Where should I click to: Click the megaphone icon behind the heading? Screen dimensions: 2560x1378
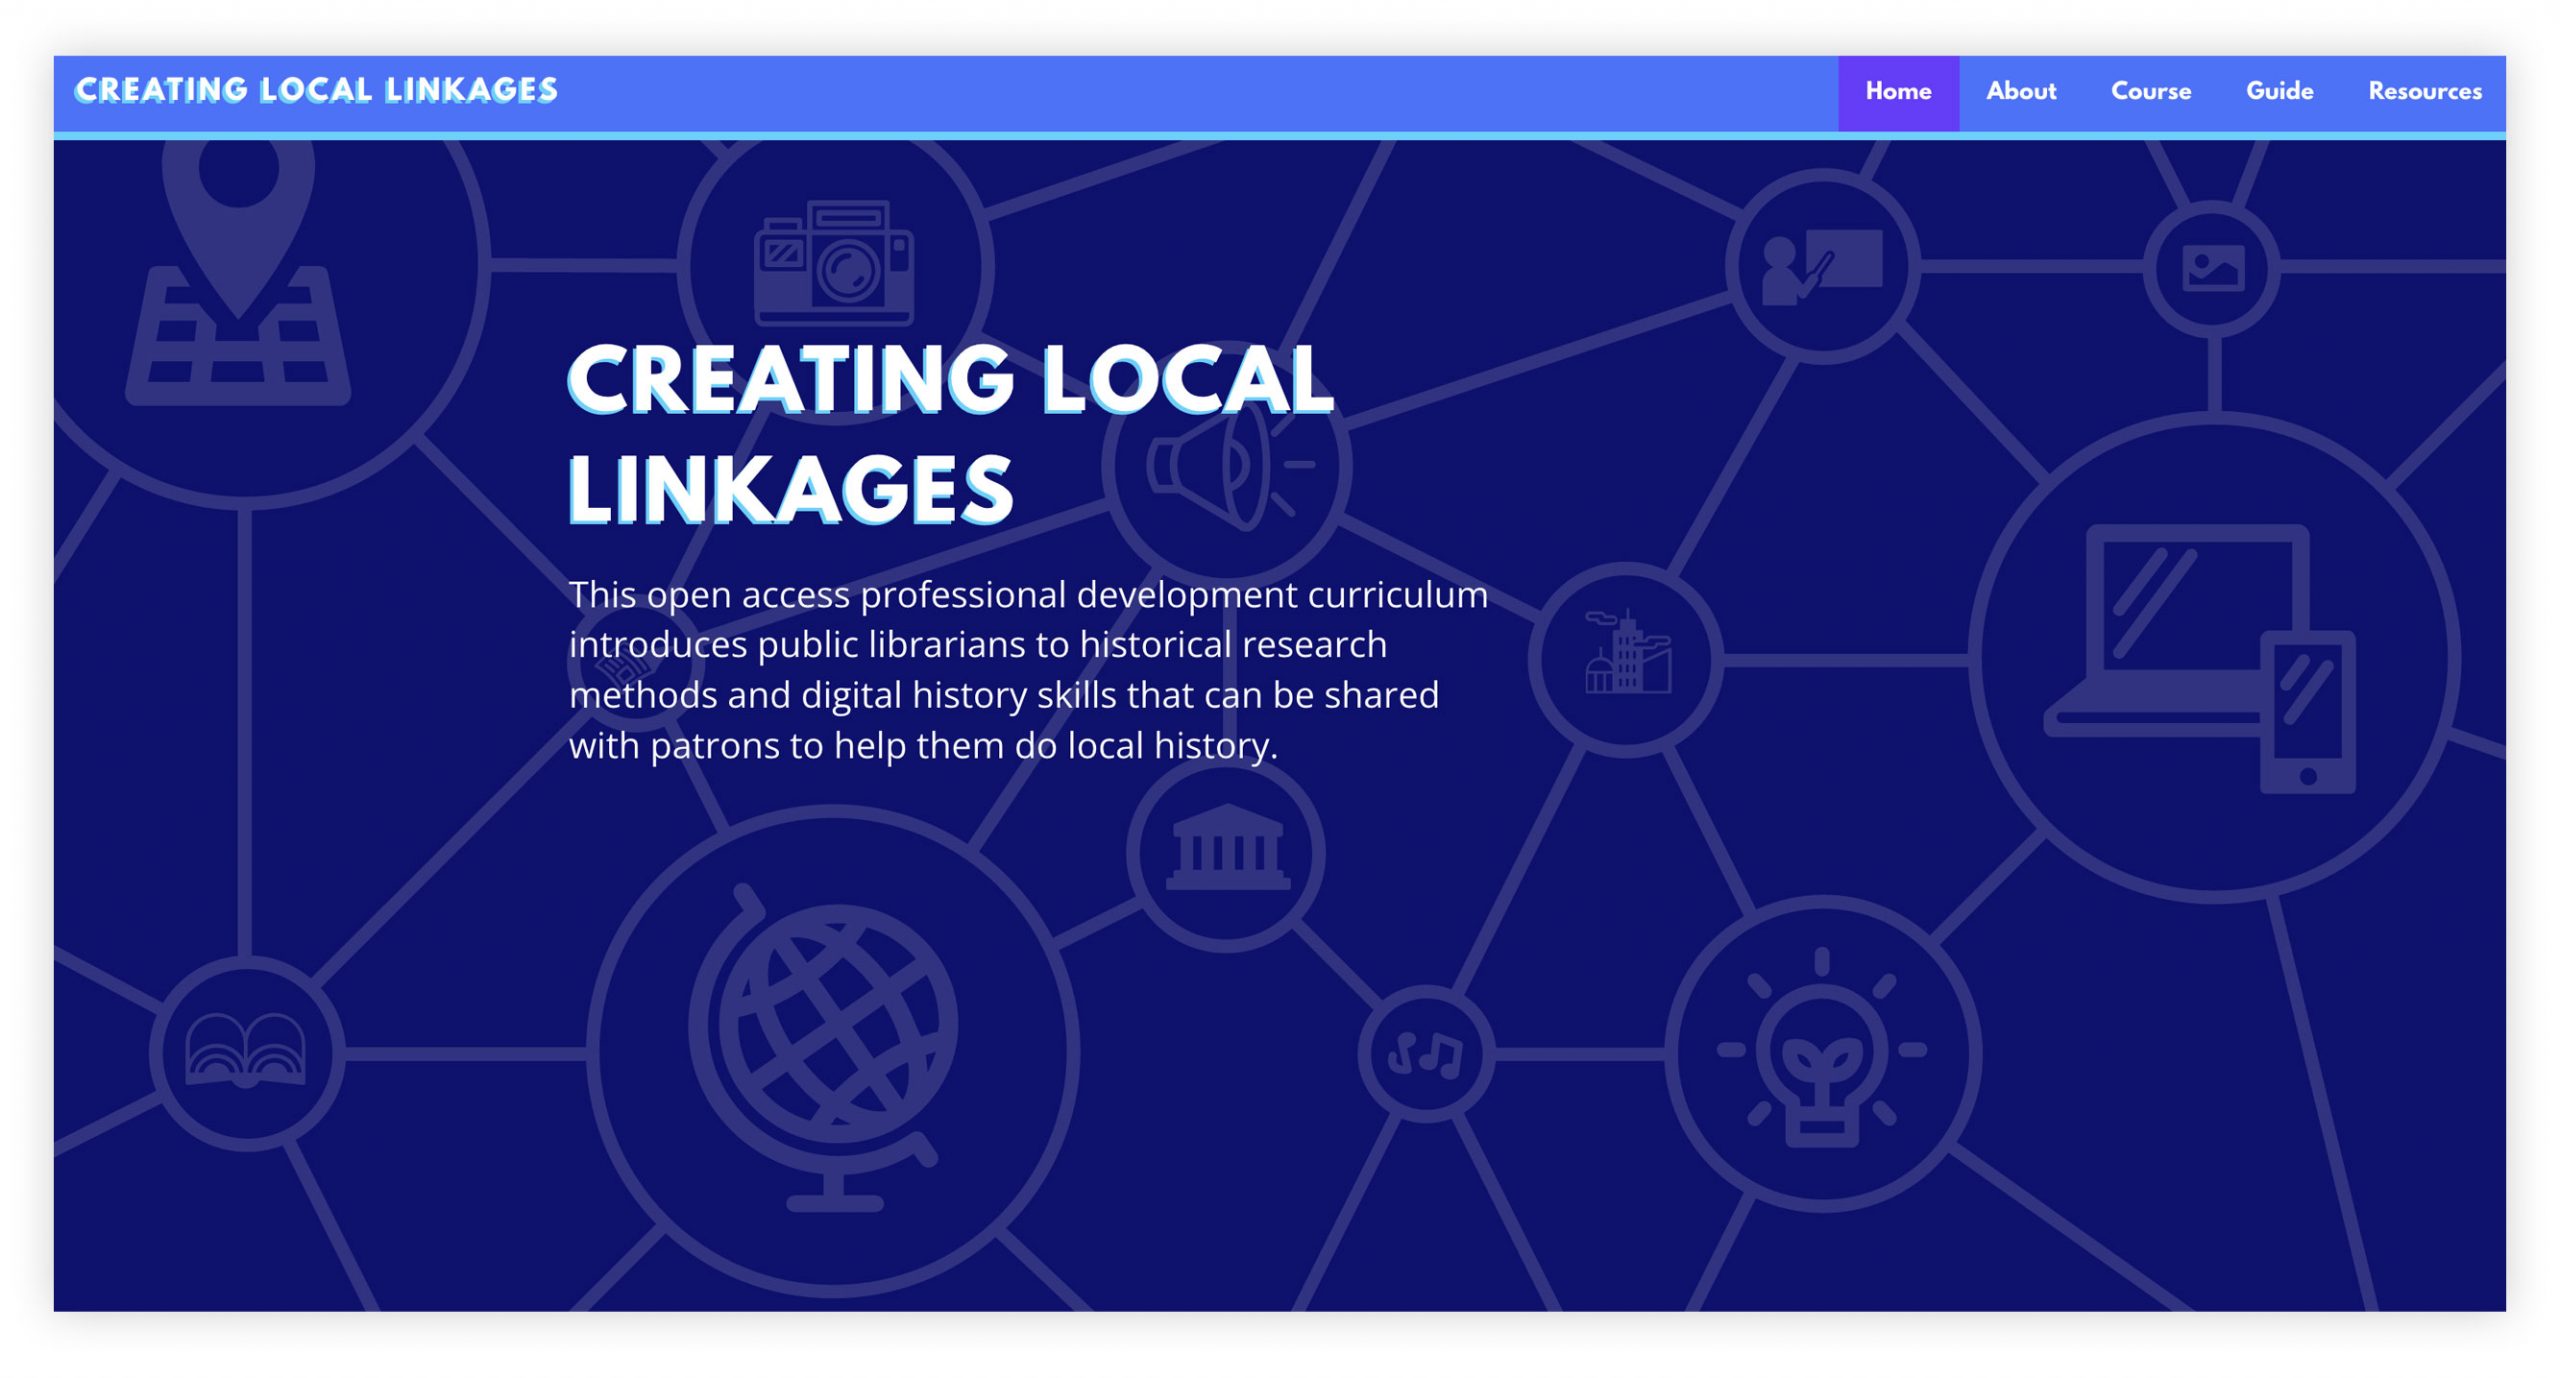click(1228, 467)
